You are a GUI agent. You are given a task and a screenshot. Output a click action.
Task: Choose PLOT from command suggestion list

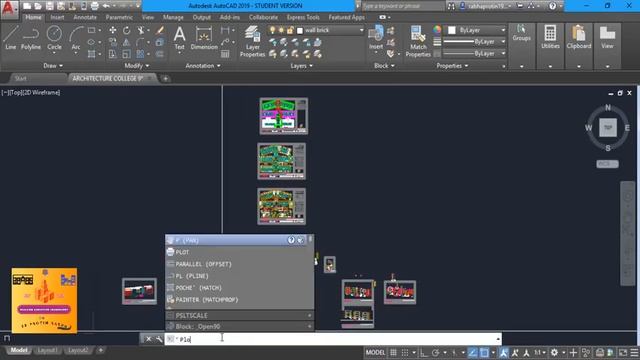tap(240, 252)
